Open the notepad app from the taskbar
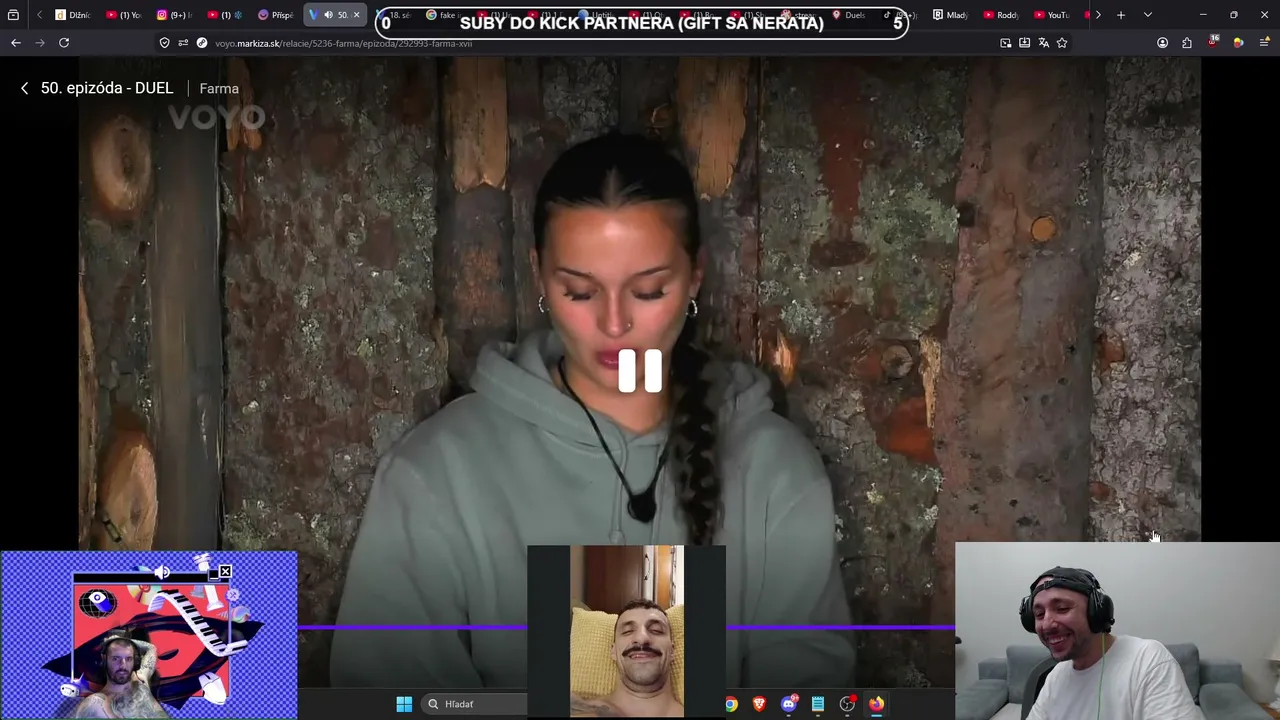1280x720 pixels. (x=818, y=704)
